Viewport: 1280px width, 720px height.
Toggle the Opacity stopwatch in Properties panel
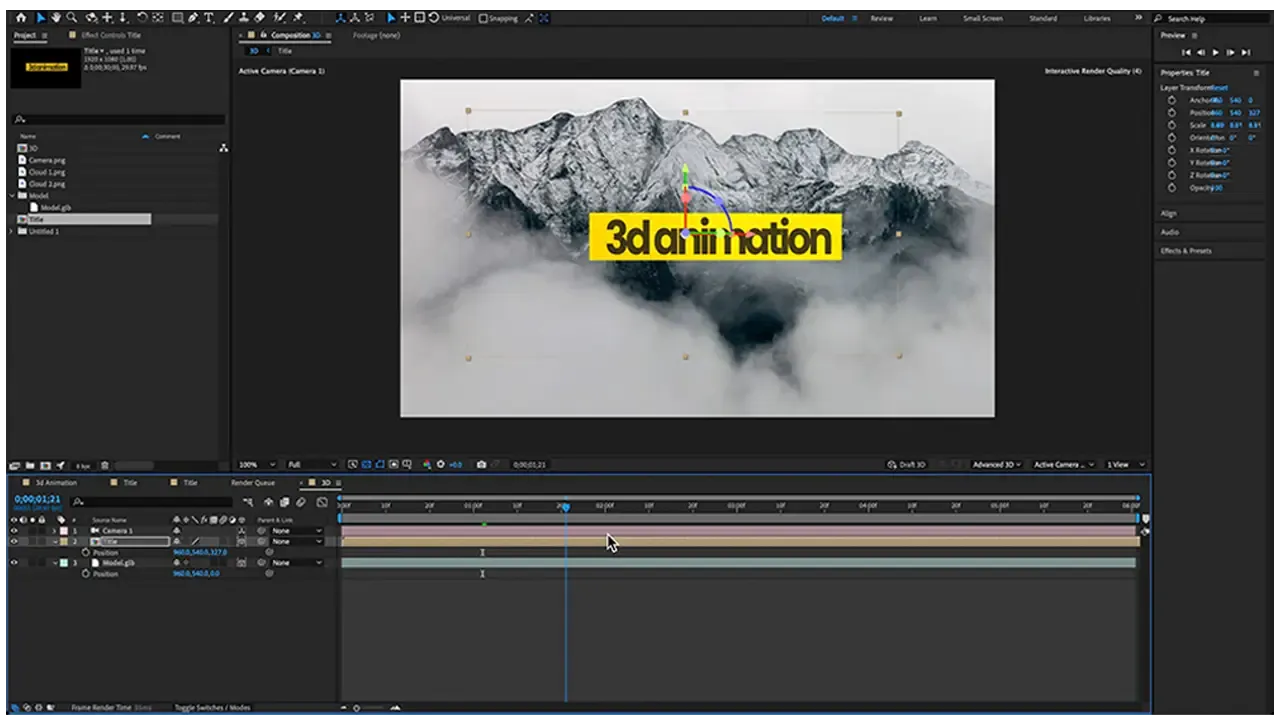coord(1172,188)
